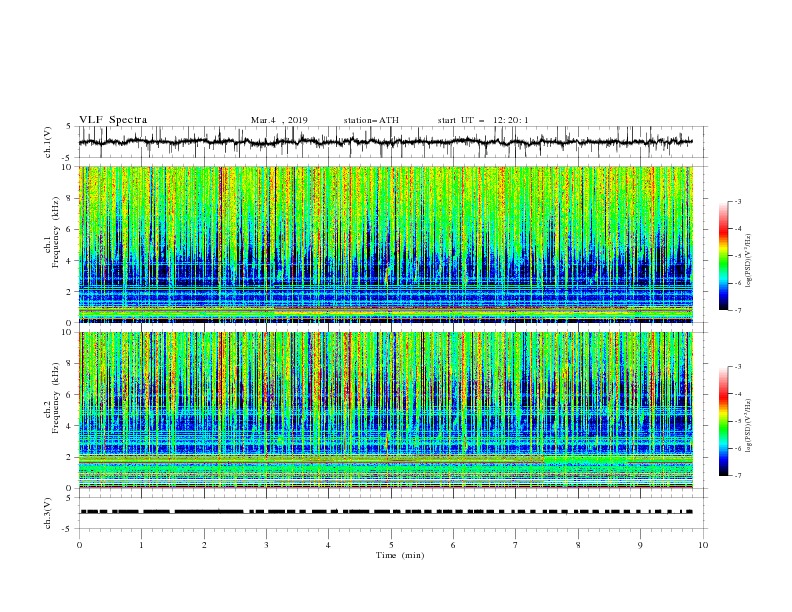
Task: Click the time axis tick label '1'
Action: [x=141, y=545]
